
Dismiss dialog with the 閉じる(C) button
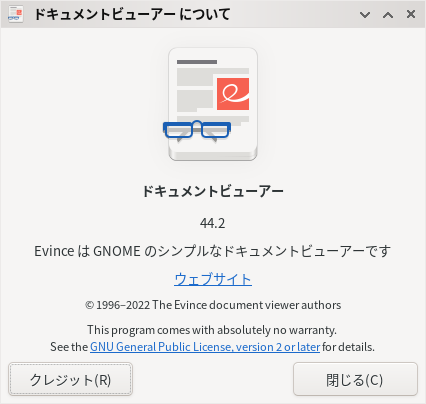pos(355,379)
